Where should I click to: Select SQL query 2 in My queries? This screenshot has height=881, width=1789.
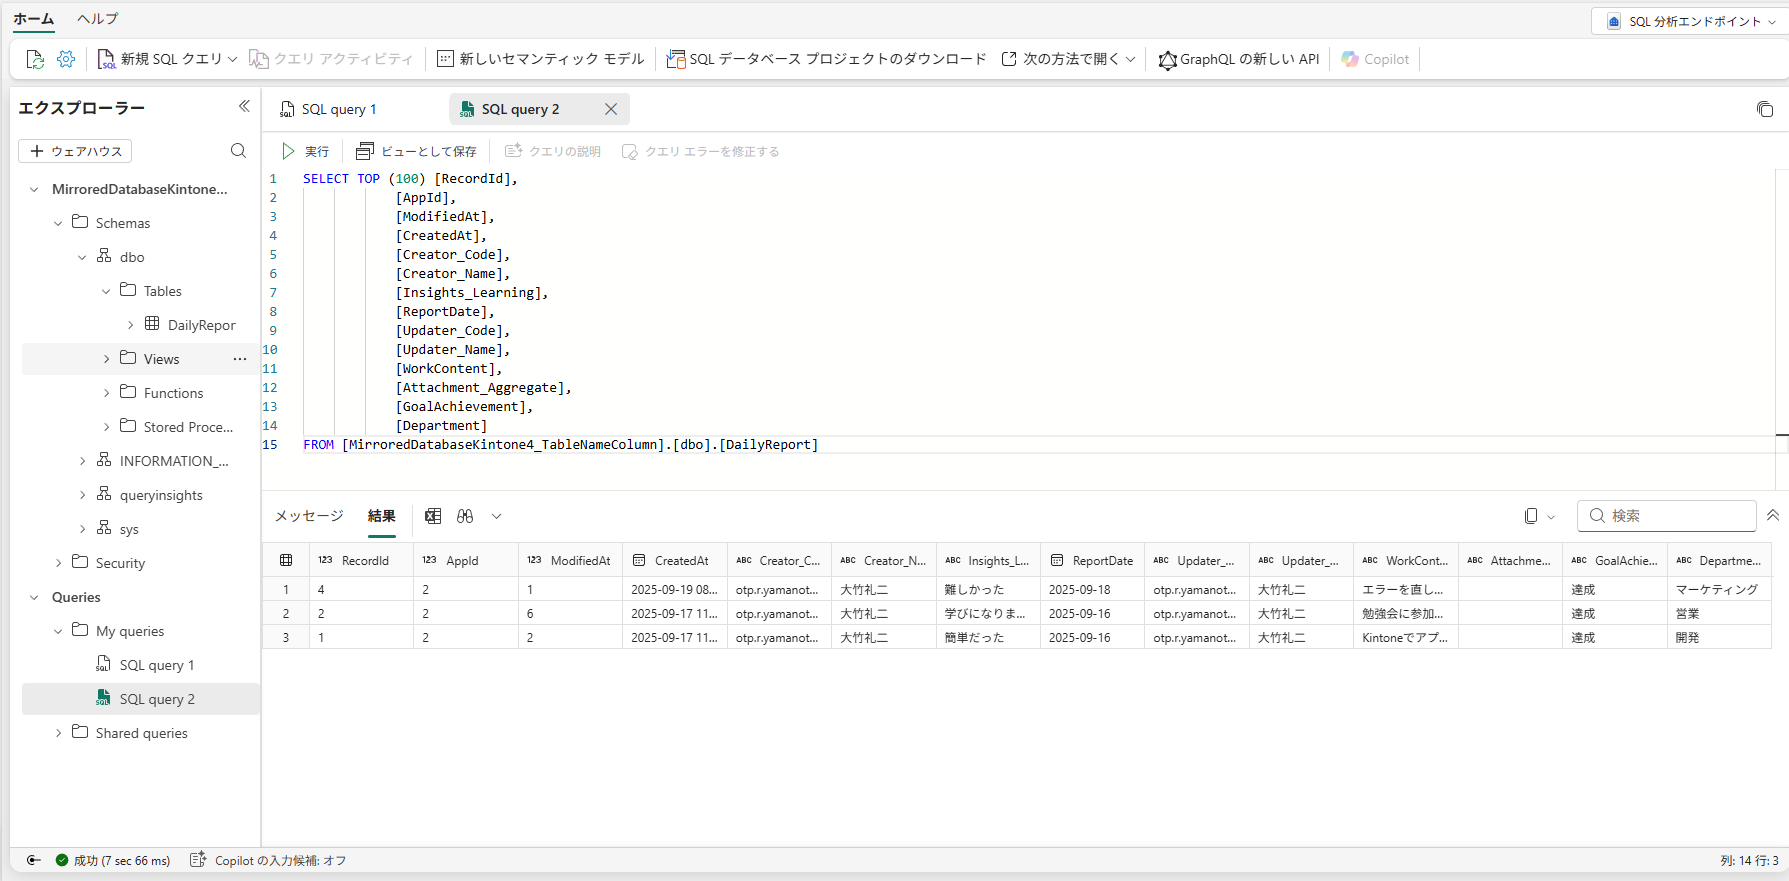click(x=141, y=699)
